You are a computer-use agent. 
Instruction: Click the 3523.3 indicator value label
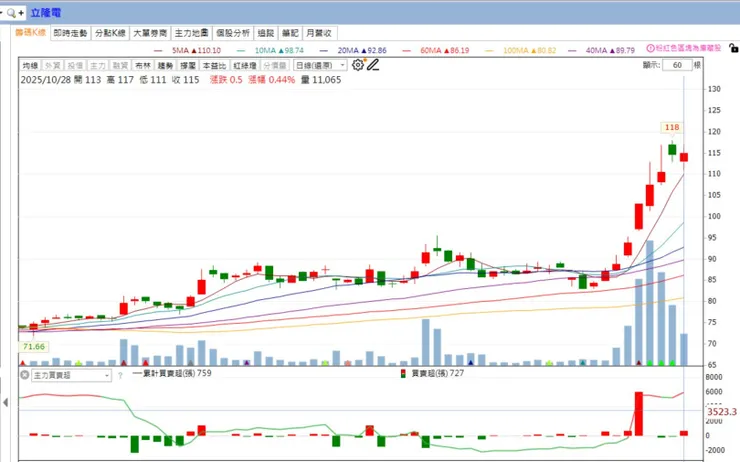point(722,412)
